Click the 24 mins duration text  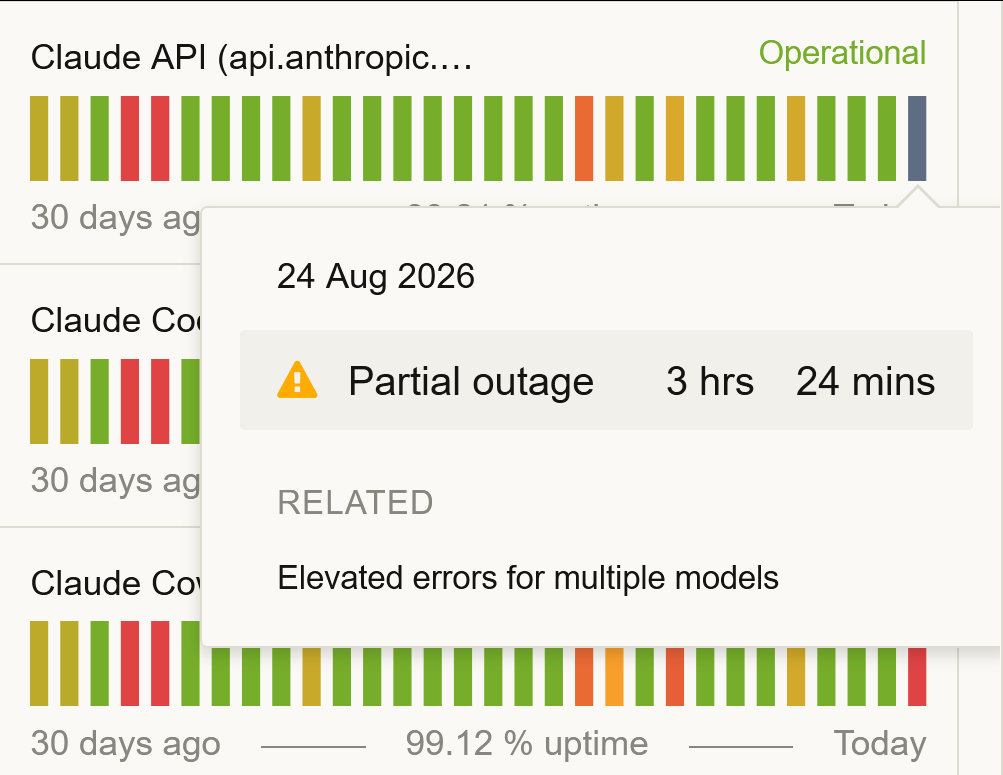click(x=865, y=381)
